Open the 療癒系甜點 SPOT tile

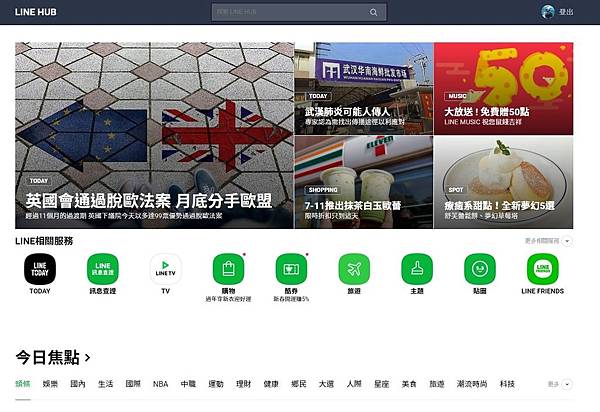click(504, 182)
